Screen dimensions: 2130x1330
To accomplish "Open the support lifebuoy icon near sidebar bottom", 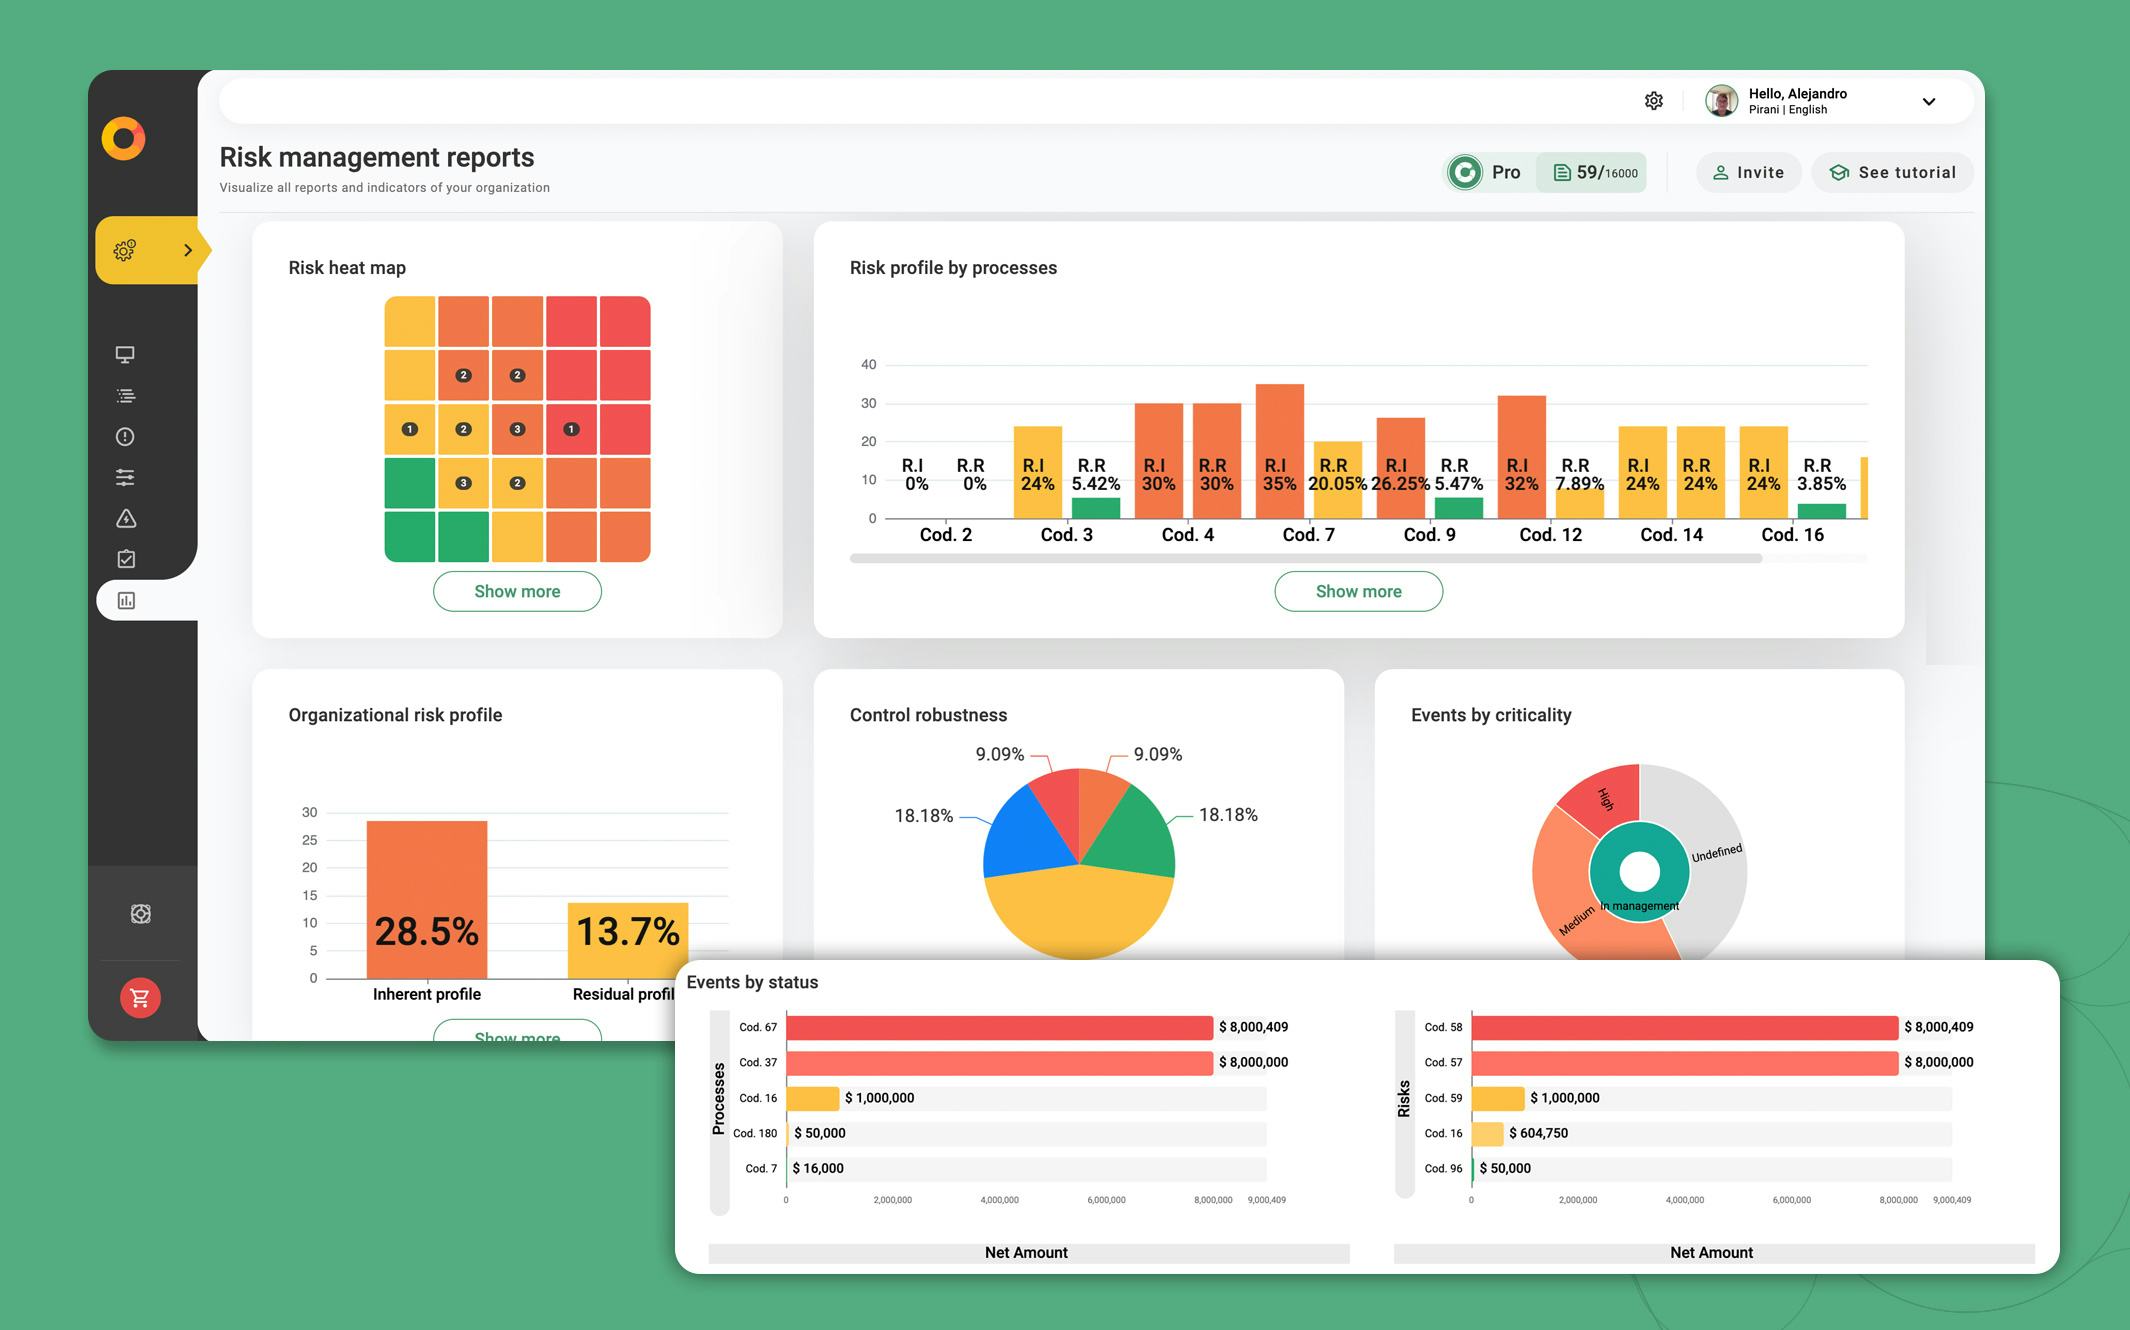I will point(140,913).
